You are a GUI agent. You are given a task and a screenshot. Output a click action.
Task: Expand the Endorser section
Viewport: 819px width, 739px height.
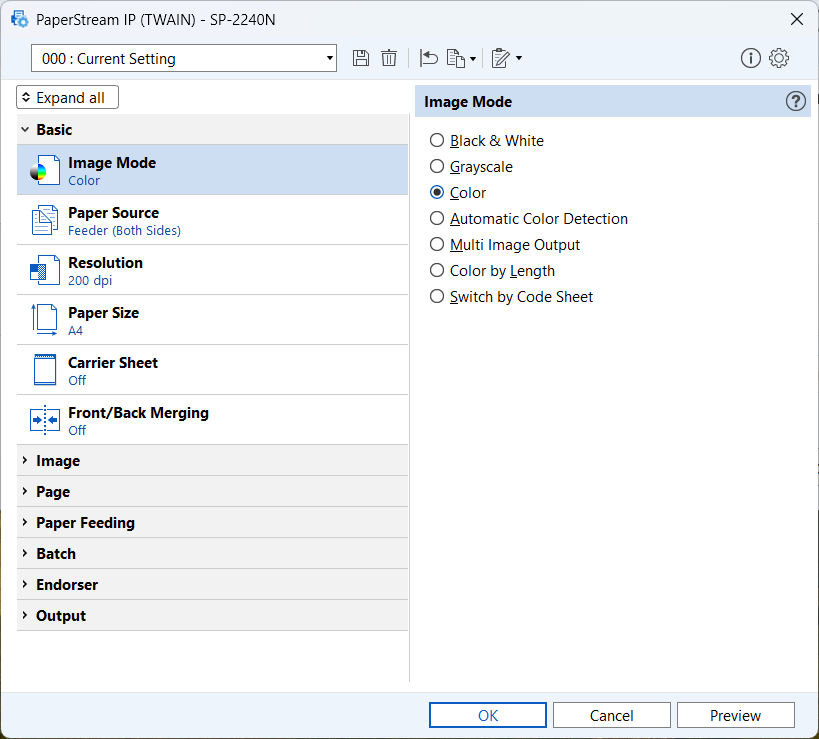tap(212, 584)
